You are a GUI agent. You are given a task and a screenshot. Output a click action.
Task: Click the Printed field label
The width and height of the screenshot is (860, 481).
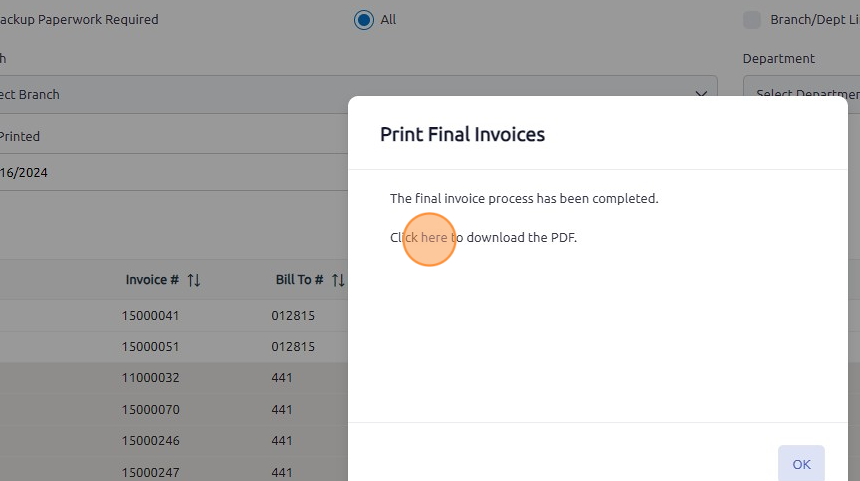click(x=20, y=137)
